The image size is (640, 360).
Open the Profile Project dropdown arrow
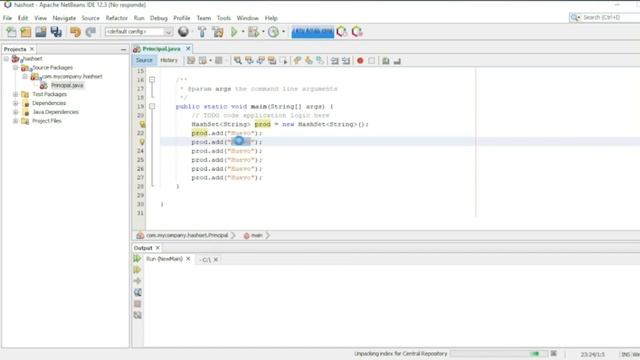pyautogui.click(x=284, y=32)
